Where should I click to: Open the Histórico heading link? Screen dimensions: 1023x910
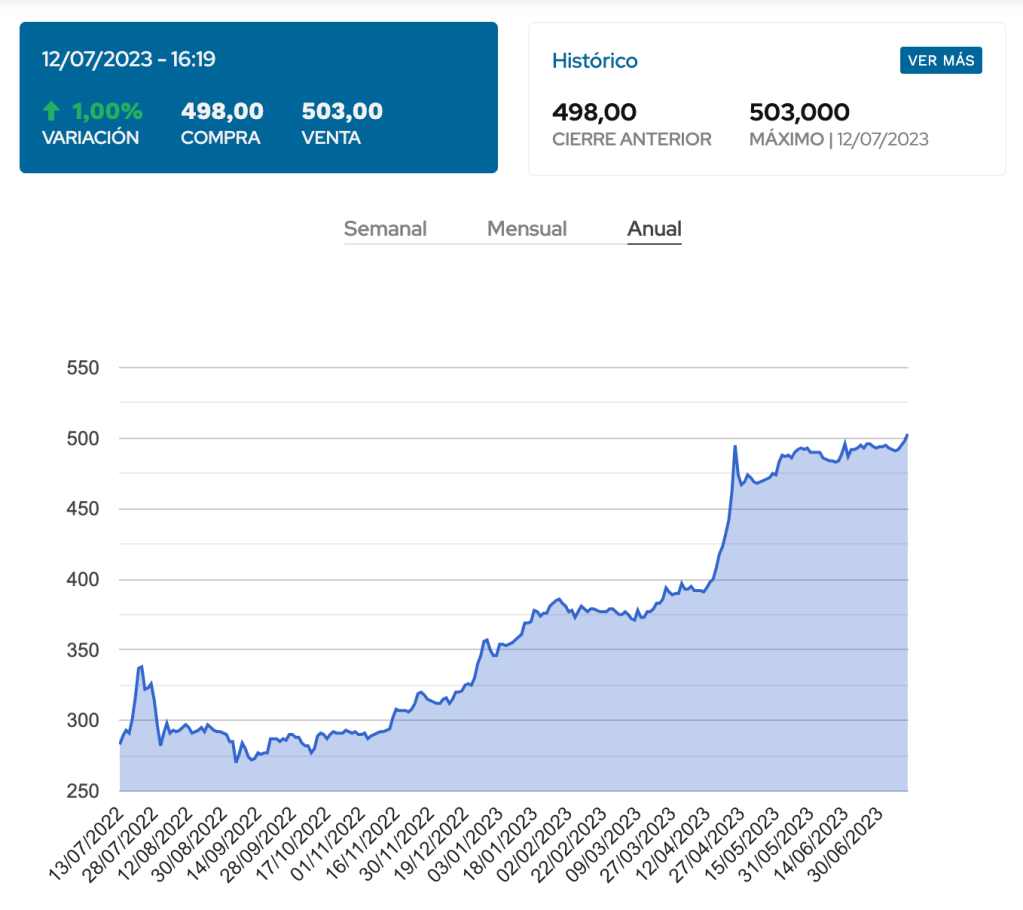594,61
